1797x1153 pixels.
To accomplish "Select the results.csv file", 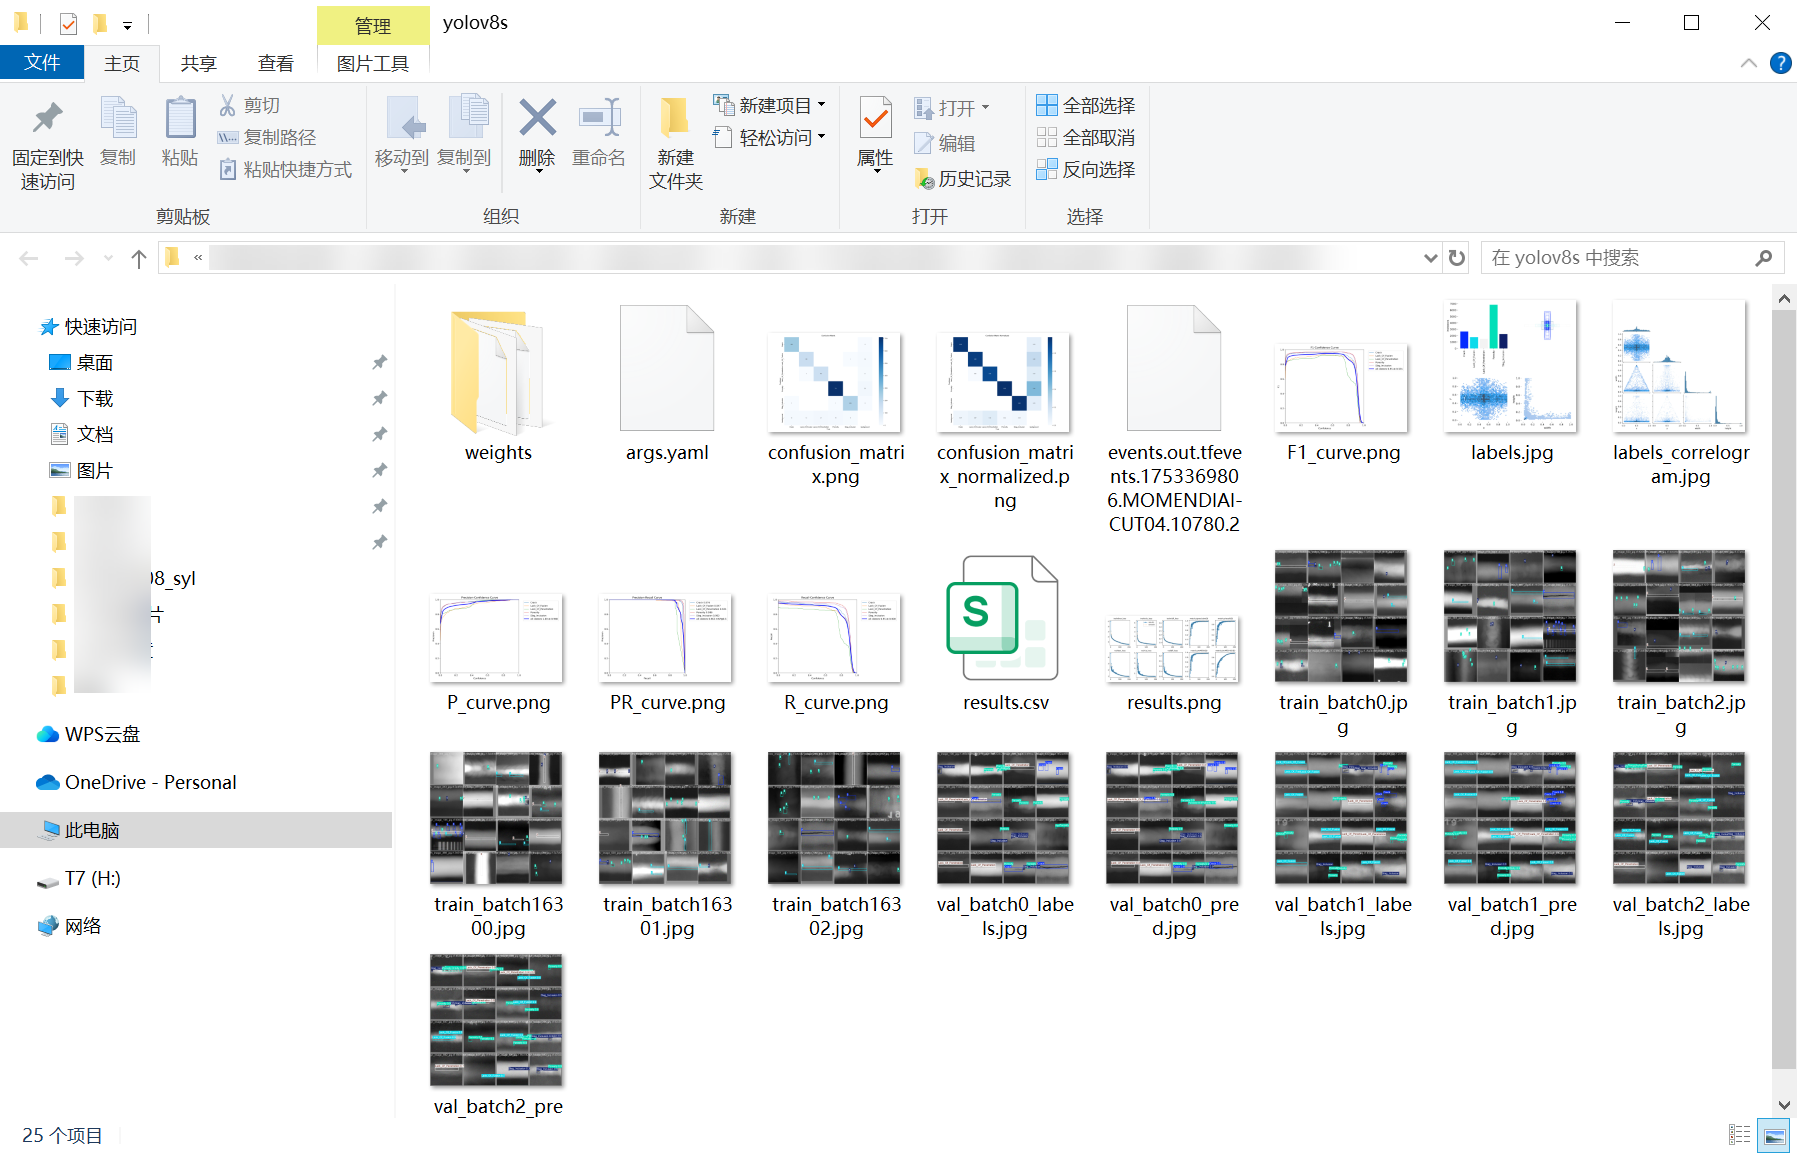I will pos(1004,630).
